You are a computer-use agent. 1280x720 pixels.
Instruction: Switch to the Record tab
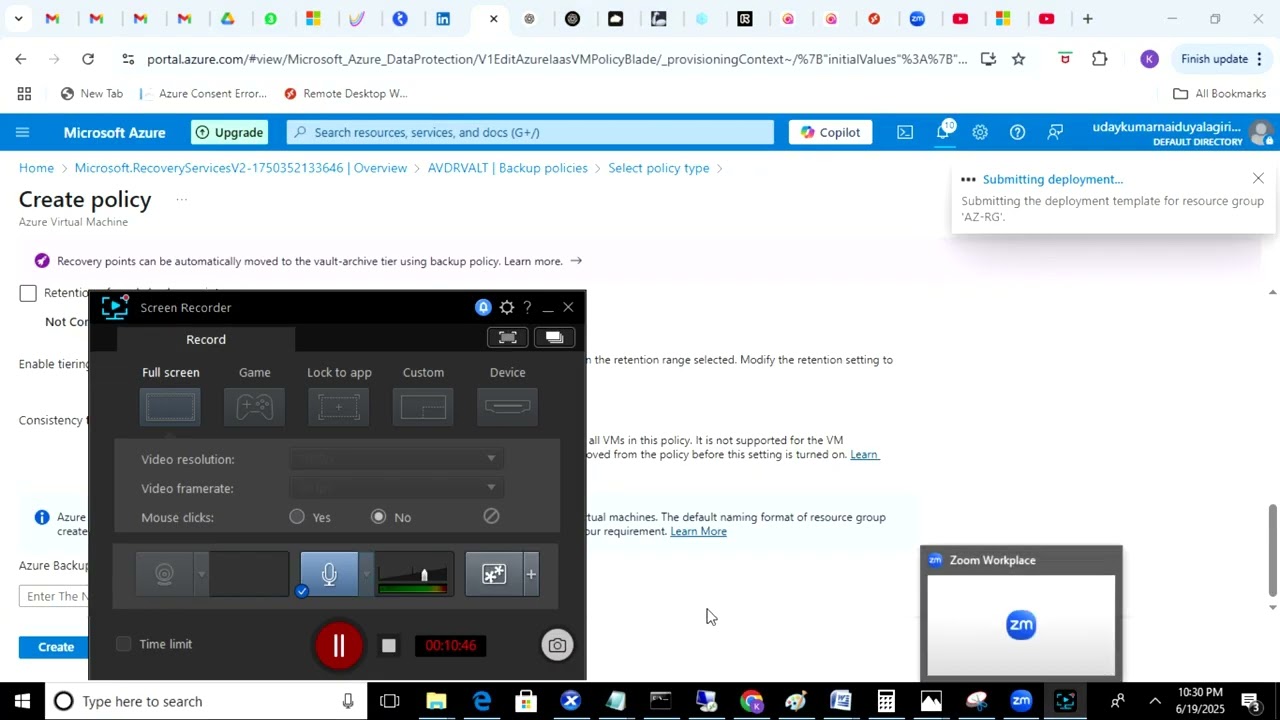tap(206, 339)
